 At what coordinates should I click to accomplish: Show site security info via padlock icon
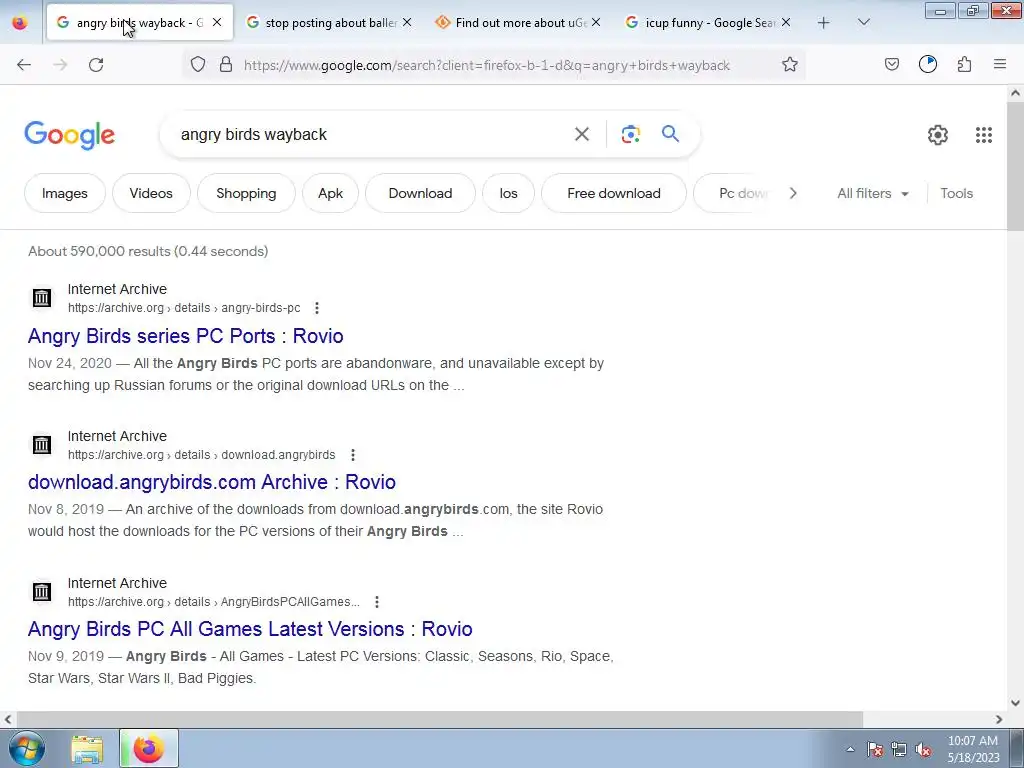pos(226,65)
